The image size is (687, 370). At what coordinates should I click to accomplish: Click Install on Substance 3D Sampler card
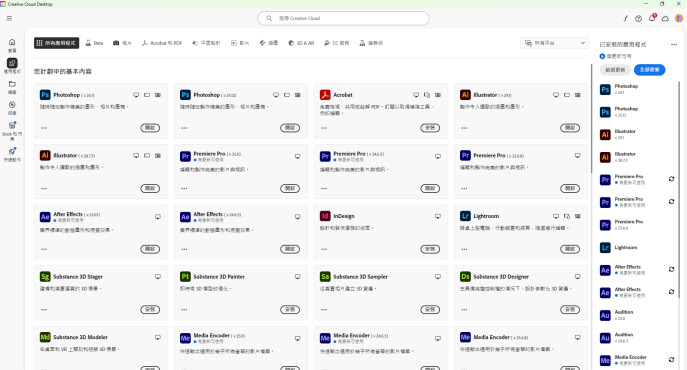pos(430,310)
